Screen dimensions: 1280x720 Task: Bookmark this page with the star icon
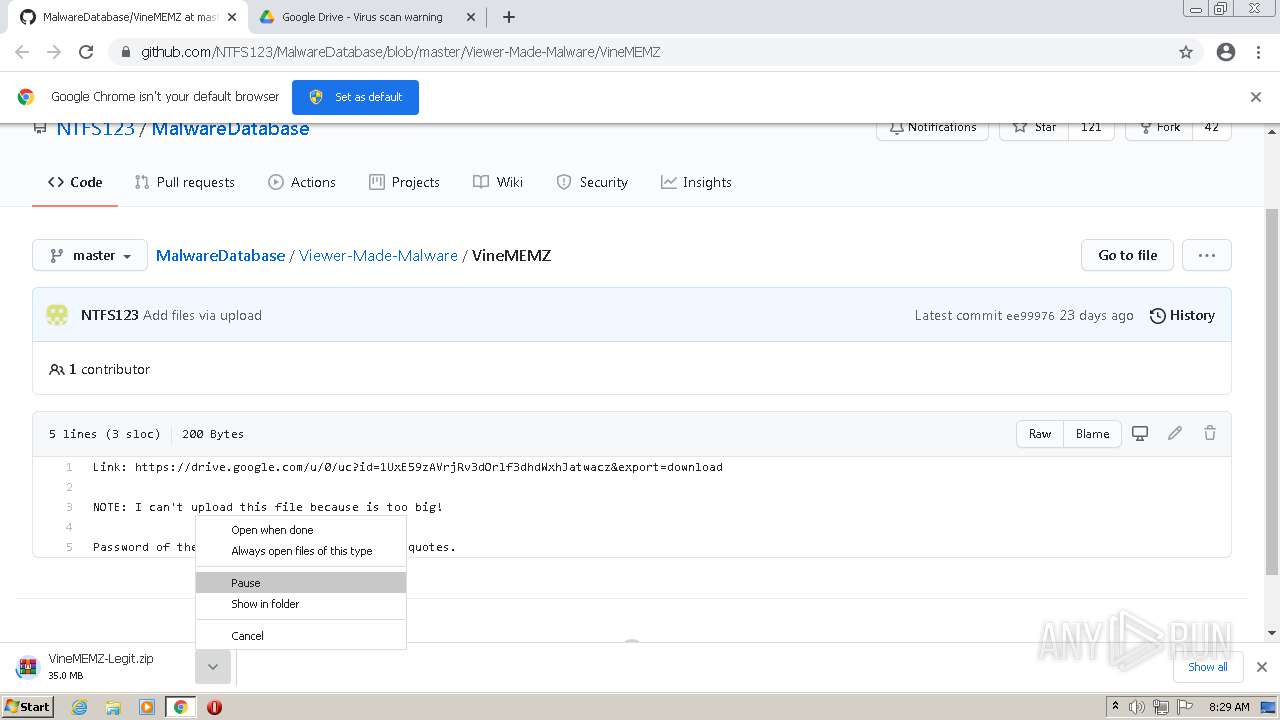coord(1186,52)
